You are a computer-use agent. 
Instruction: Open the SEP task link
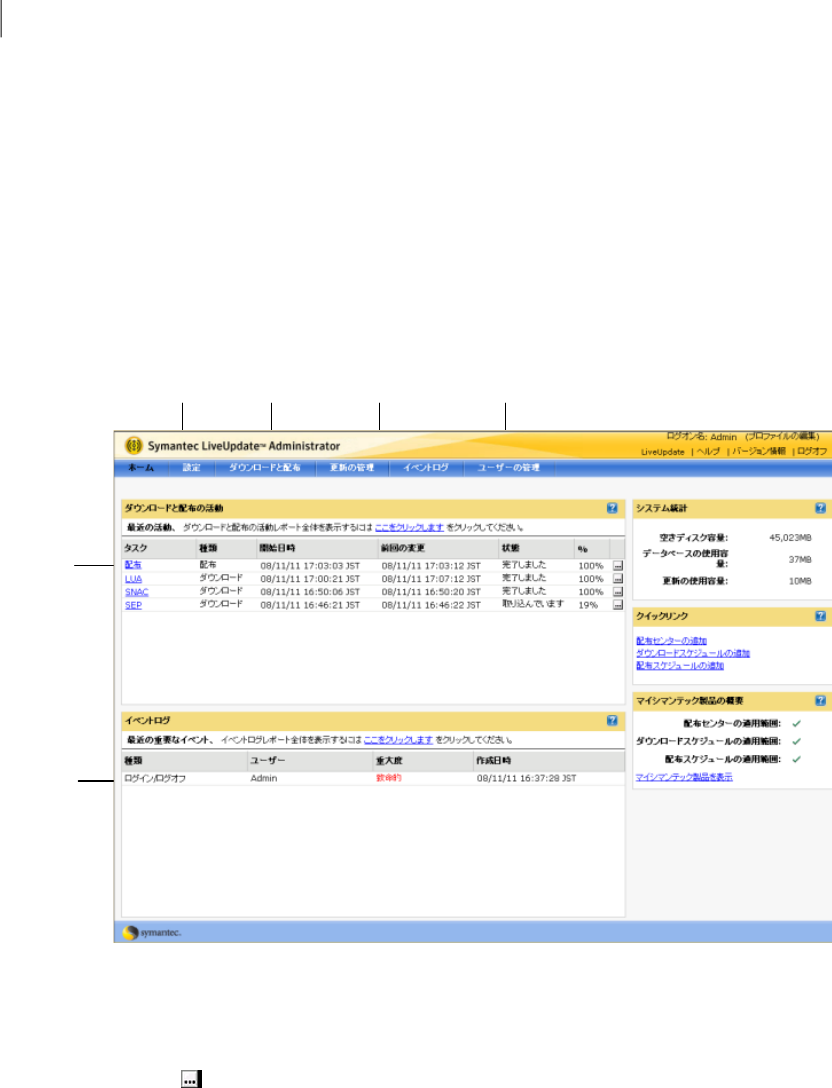pyautogui.click(x=133, y=605)
